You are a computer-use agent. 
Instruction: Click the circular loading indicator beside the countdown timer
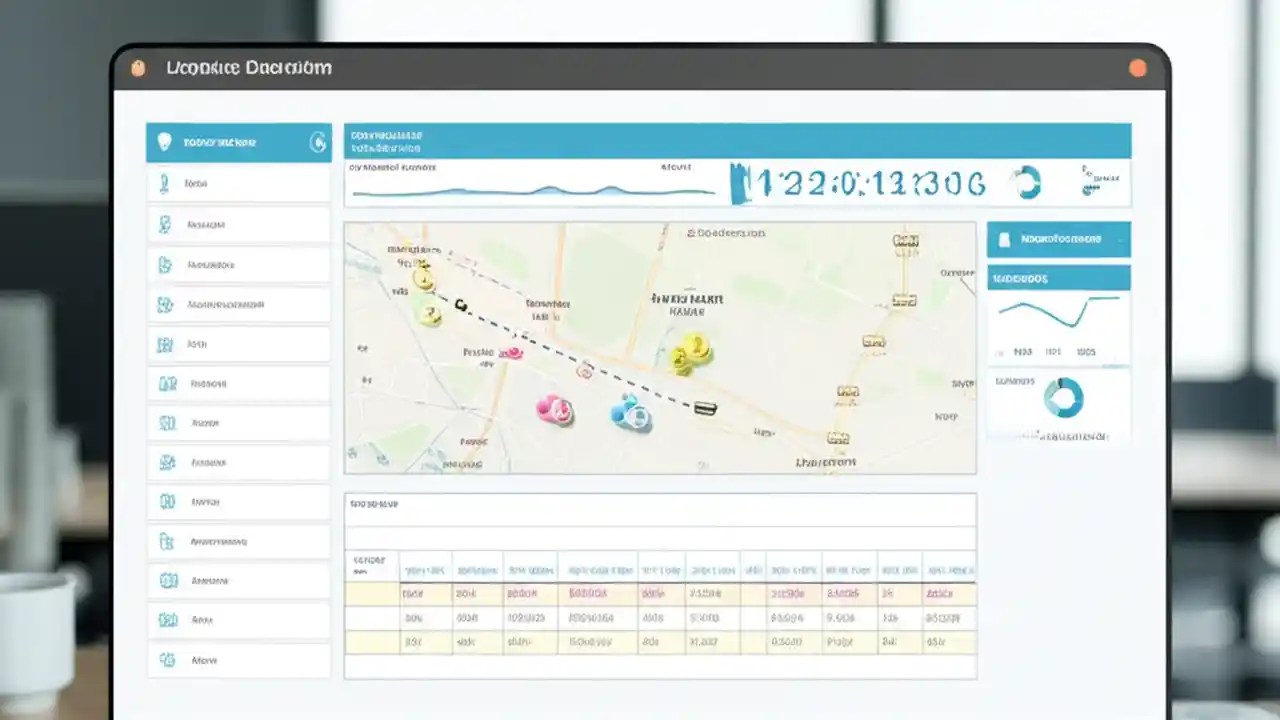[x=1025, y=184]
